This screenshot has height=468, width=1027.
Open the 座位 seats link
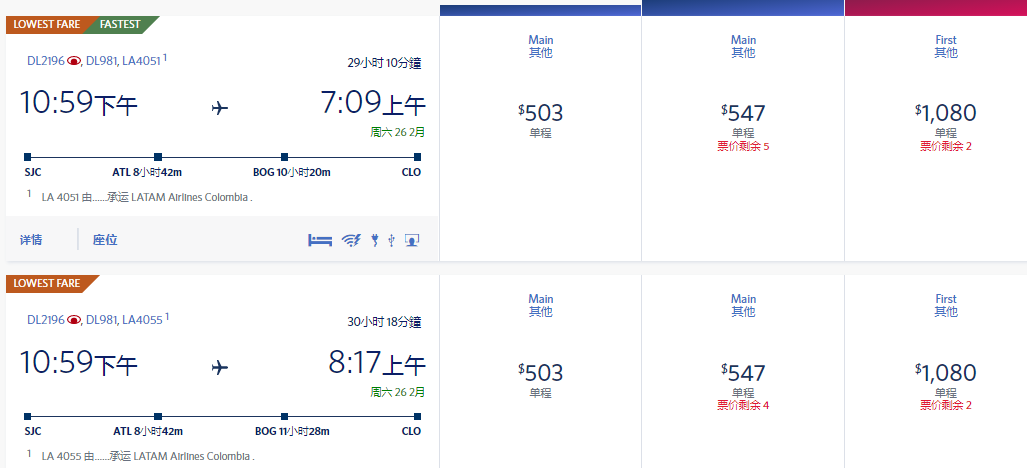click(x=105, y=240)
